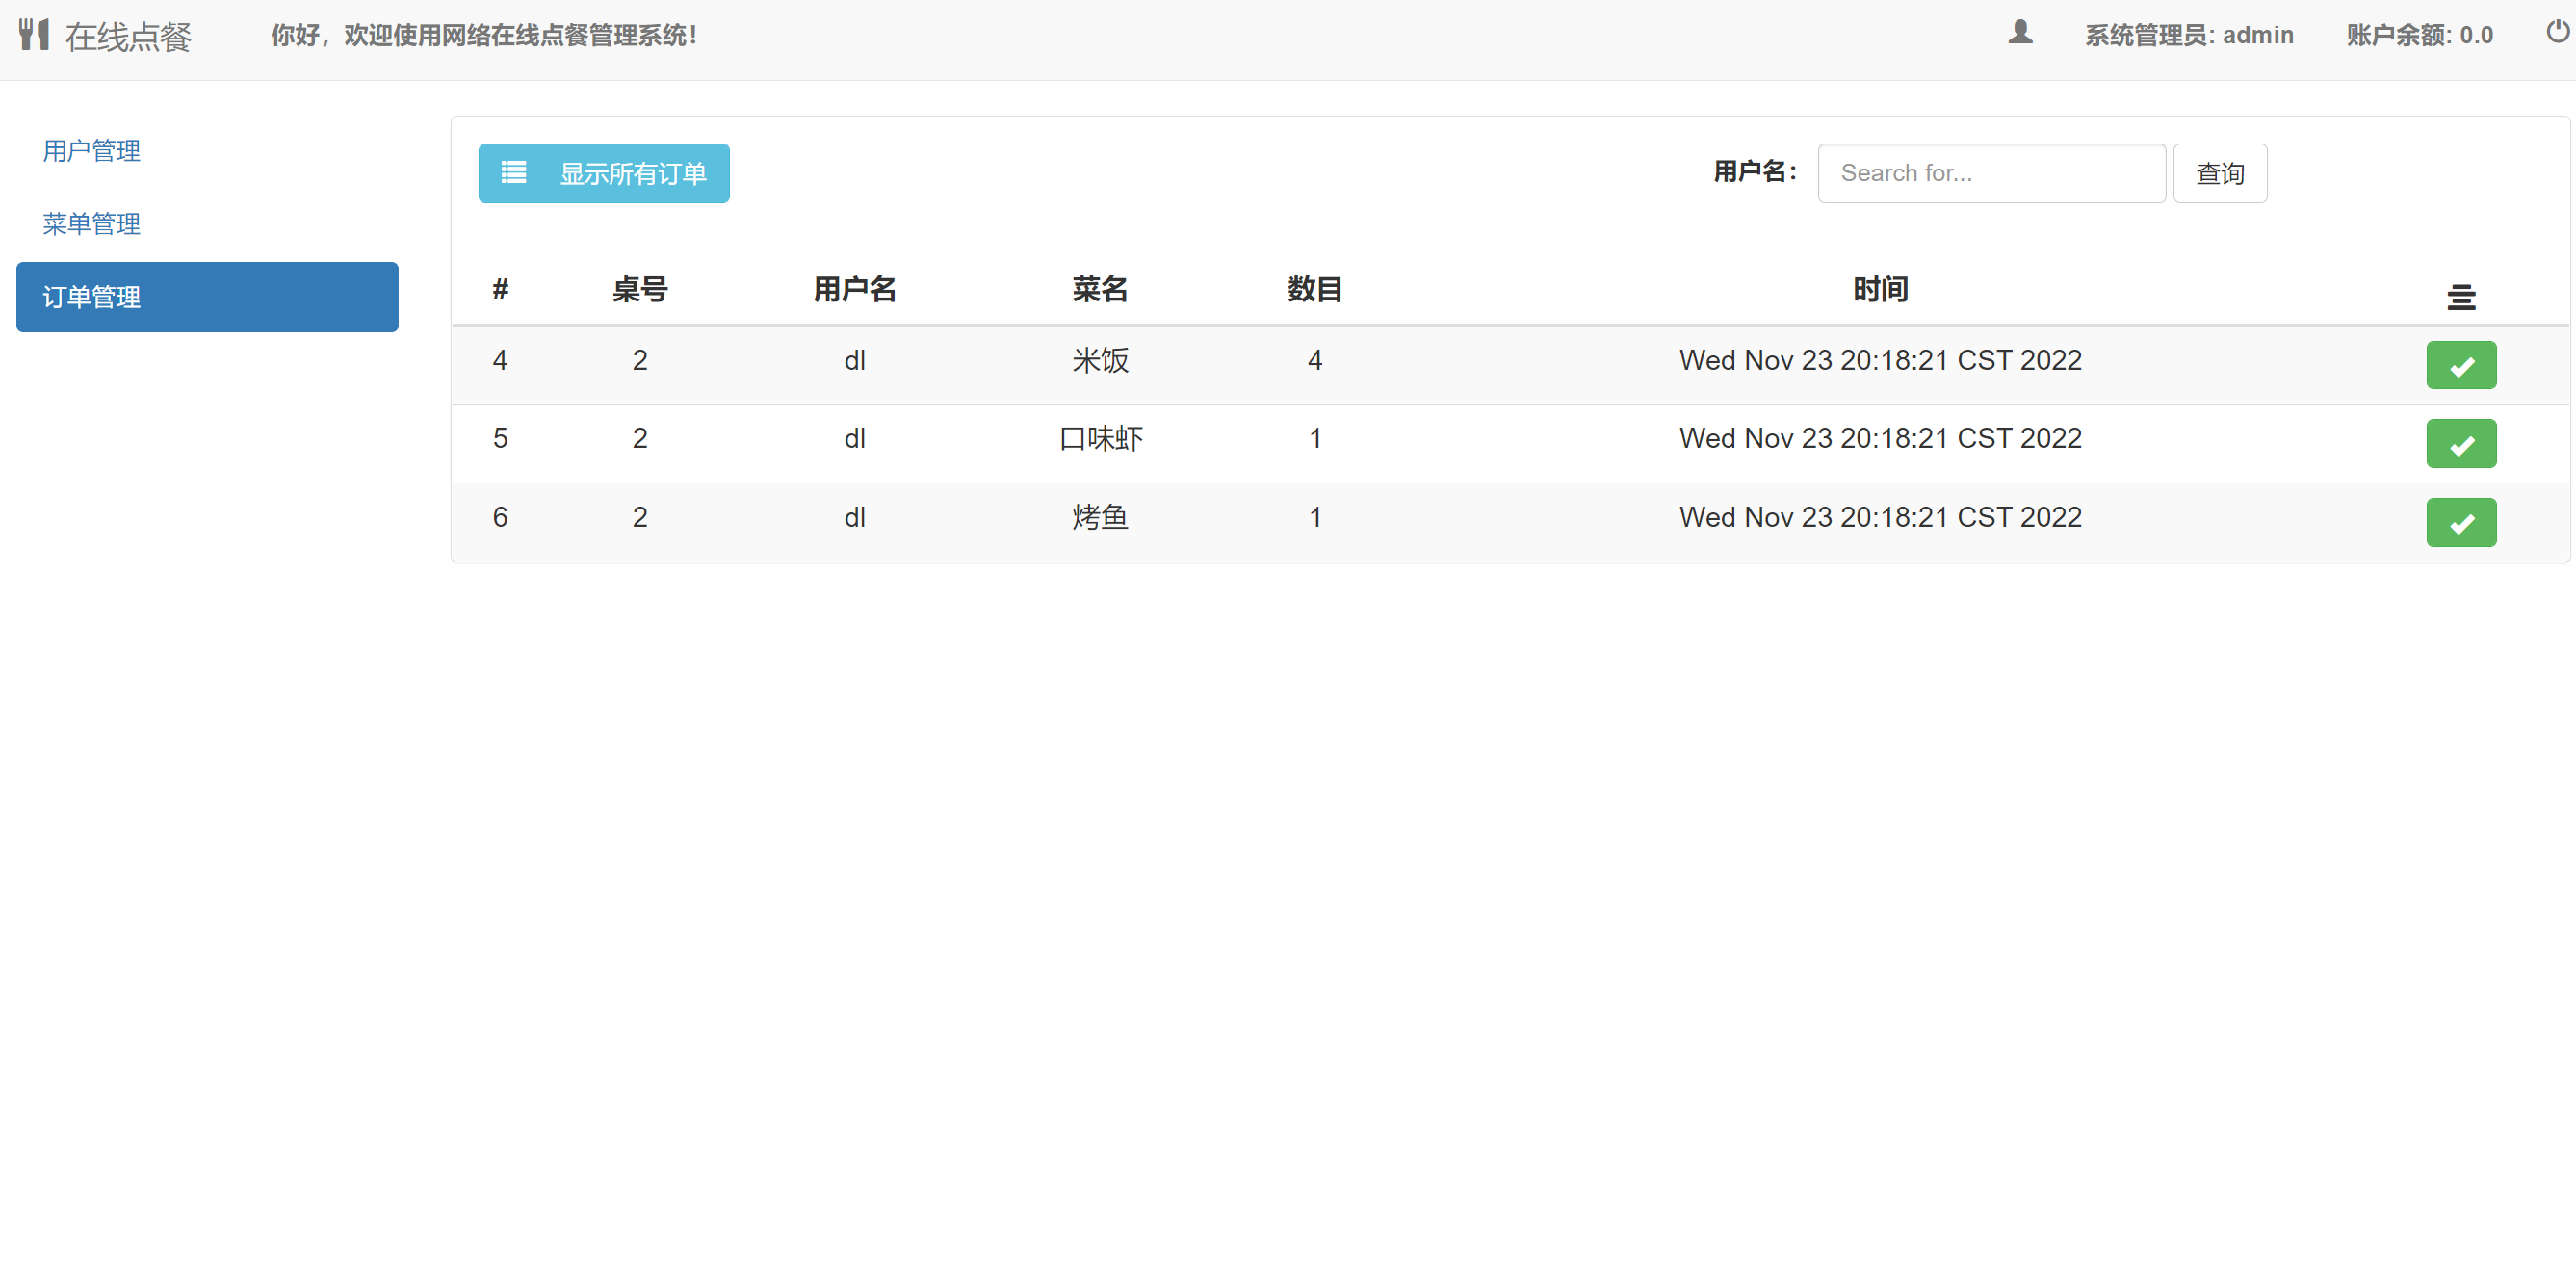Click the 账户余额: 0.0 balance text

click(2419, 35)
